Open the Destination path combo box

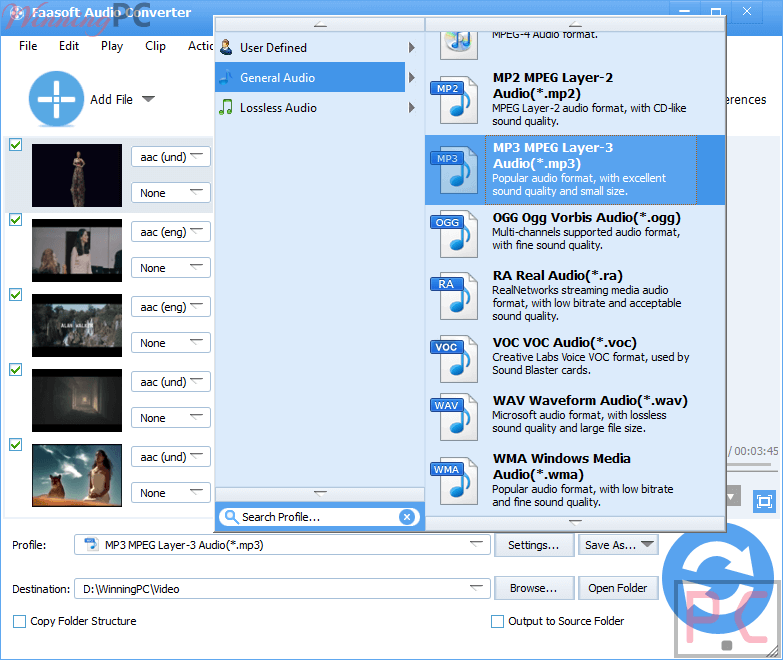click(x=282, y=589)
